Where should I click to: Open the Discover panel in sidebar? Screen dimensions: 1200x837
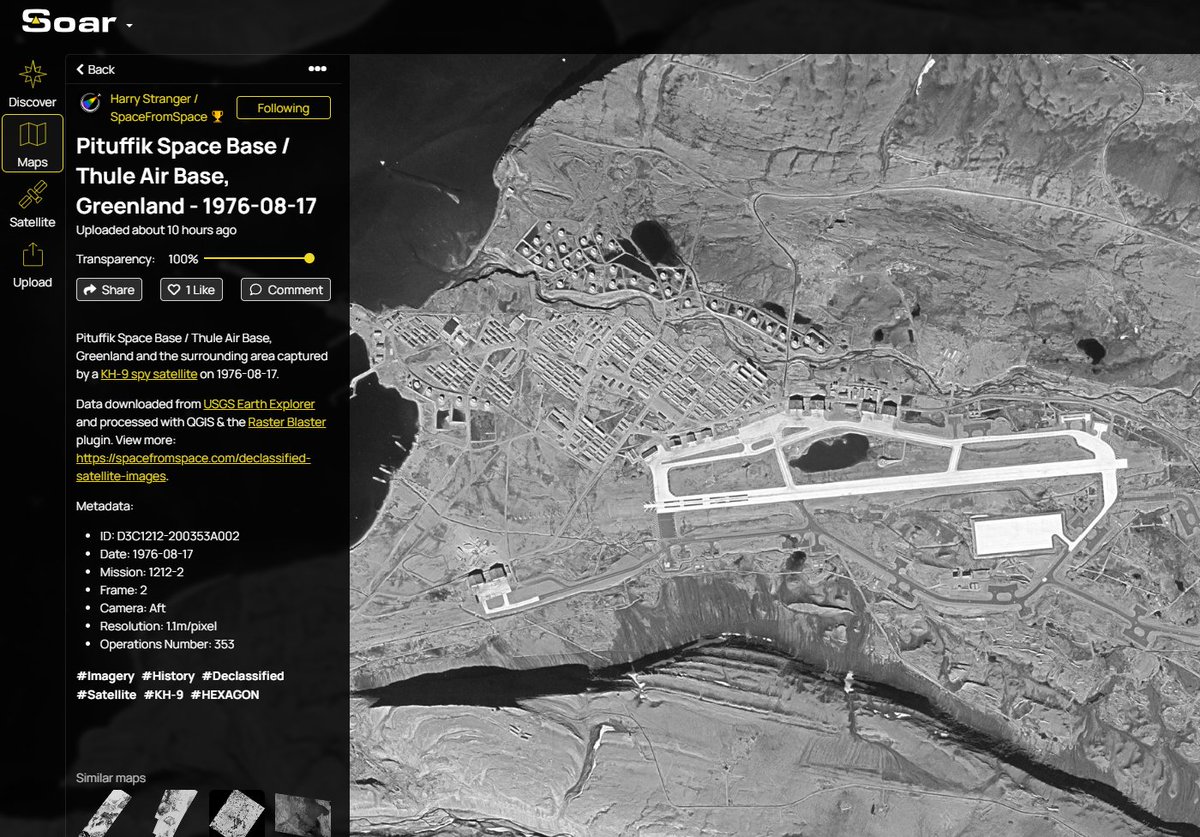pos(32,85)
